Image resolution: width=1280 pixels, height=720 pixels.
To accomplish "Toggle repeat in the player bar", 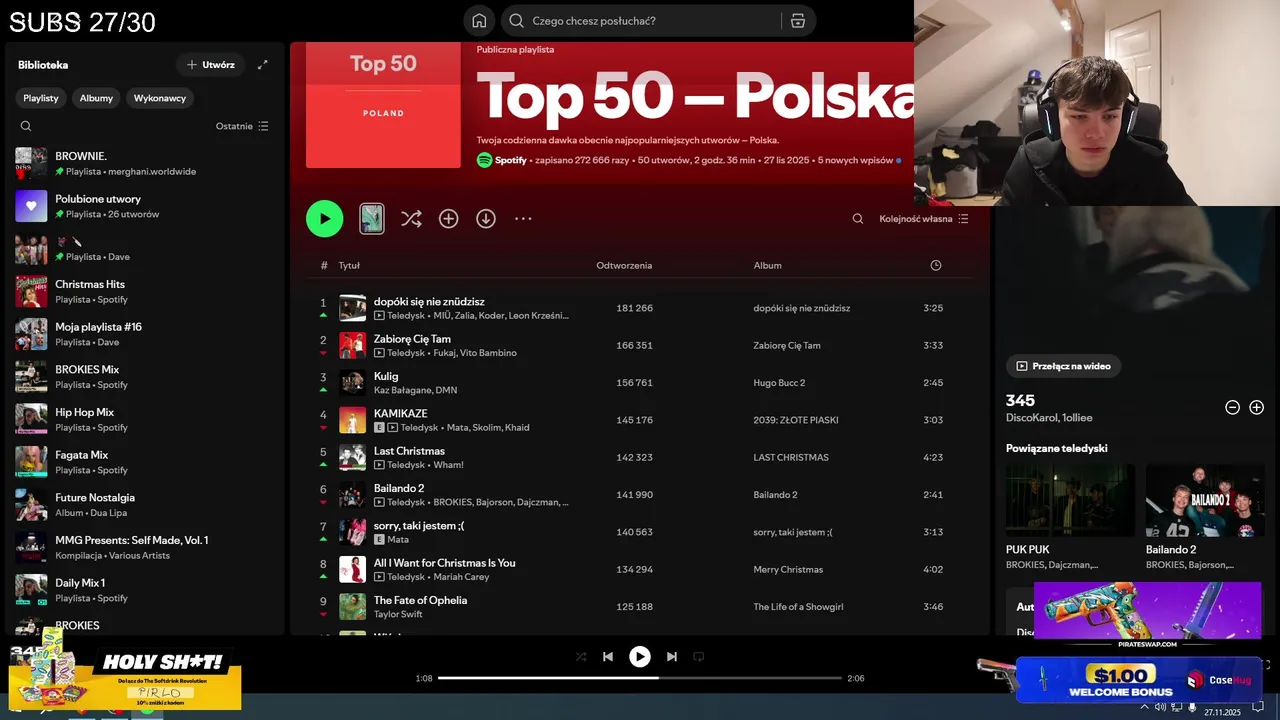I will point(699,656).
